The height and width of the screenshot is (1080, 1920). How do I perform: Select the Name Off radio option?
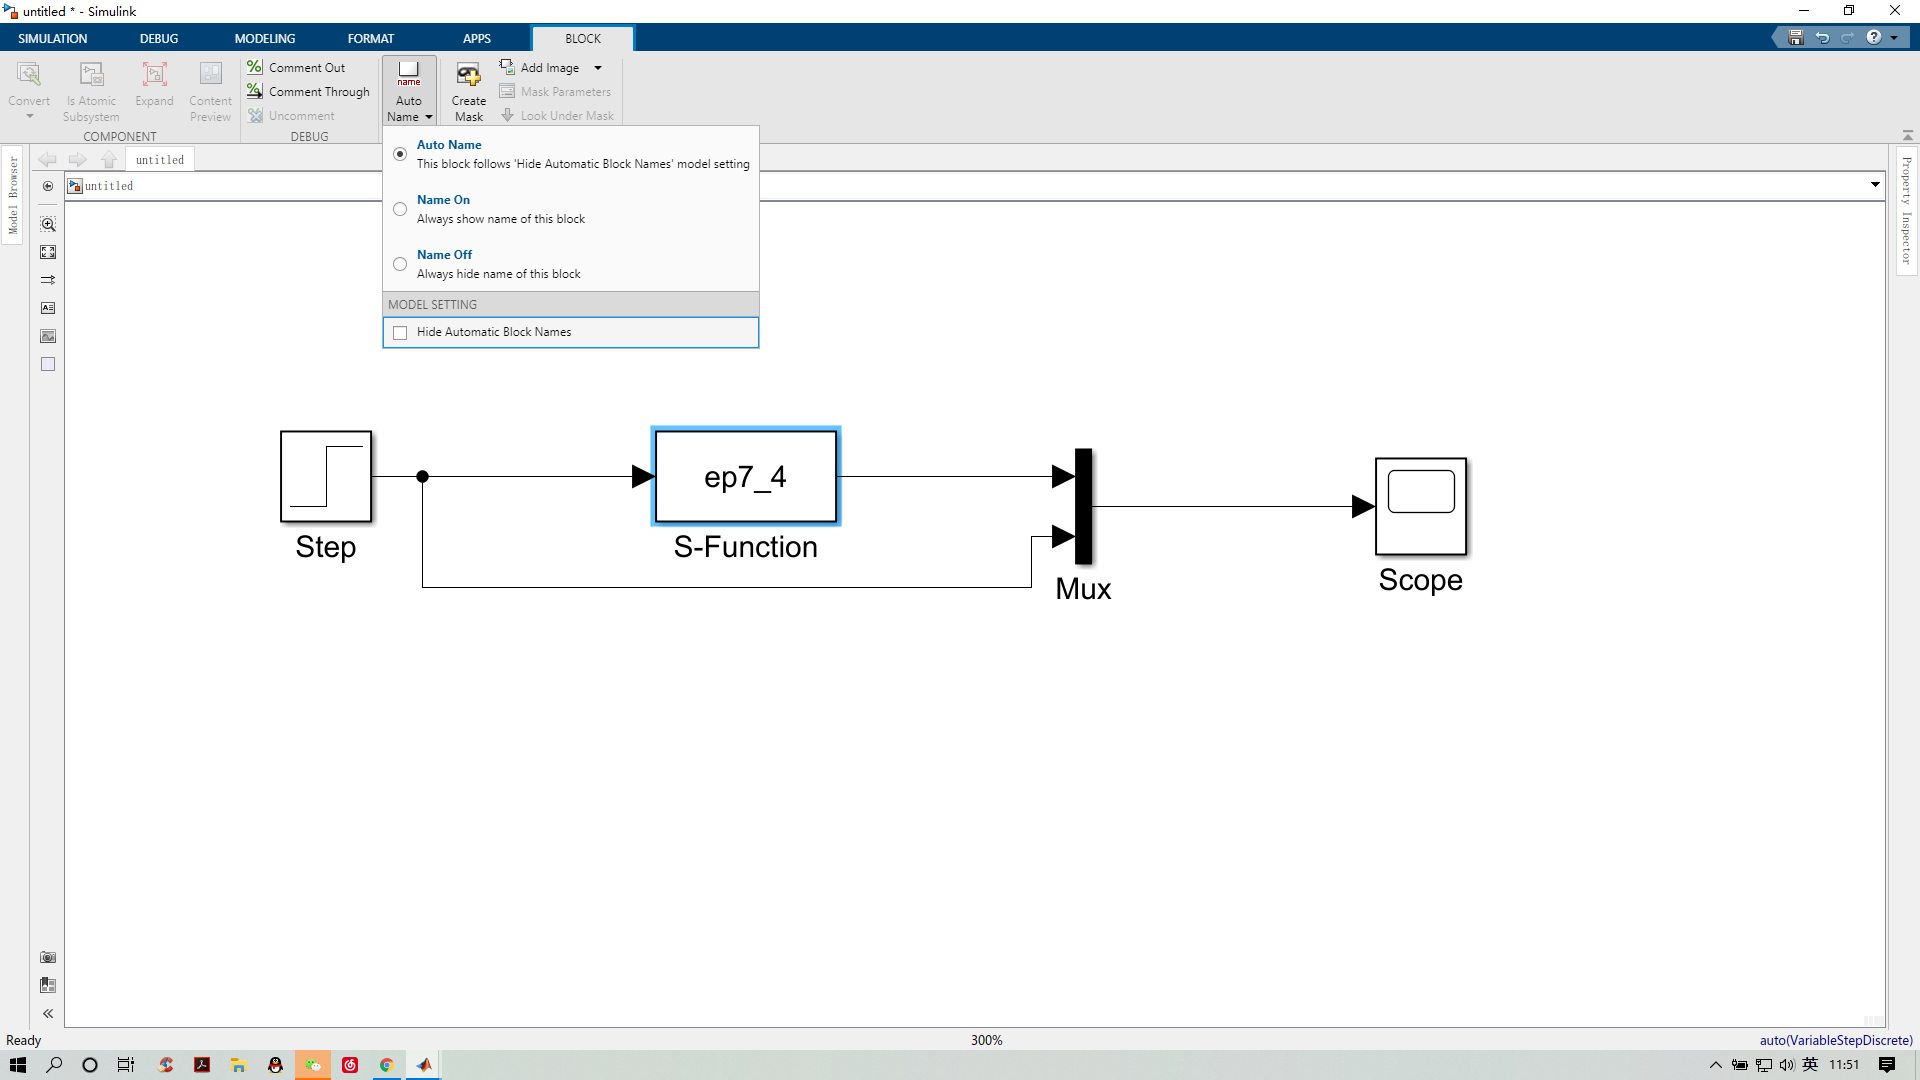(x=400, y=264)
